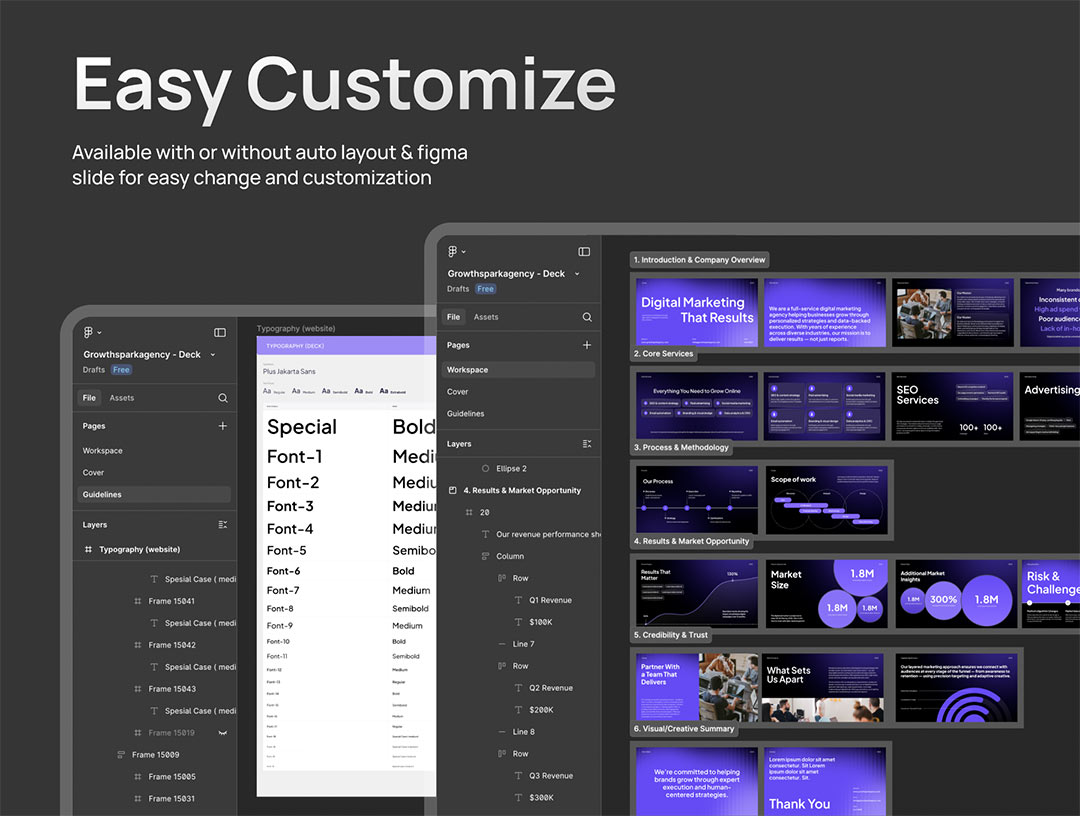Open the Workspace page in the left window
1080x816 pixels.
coord(103,451)
